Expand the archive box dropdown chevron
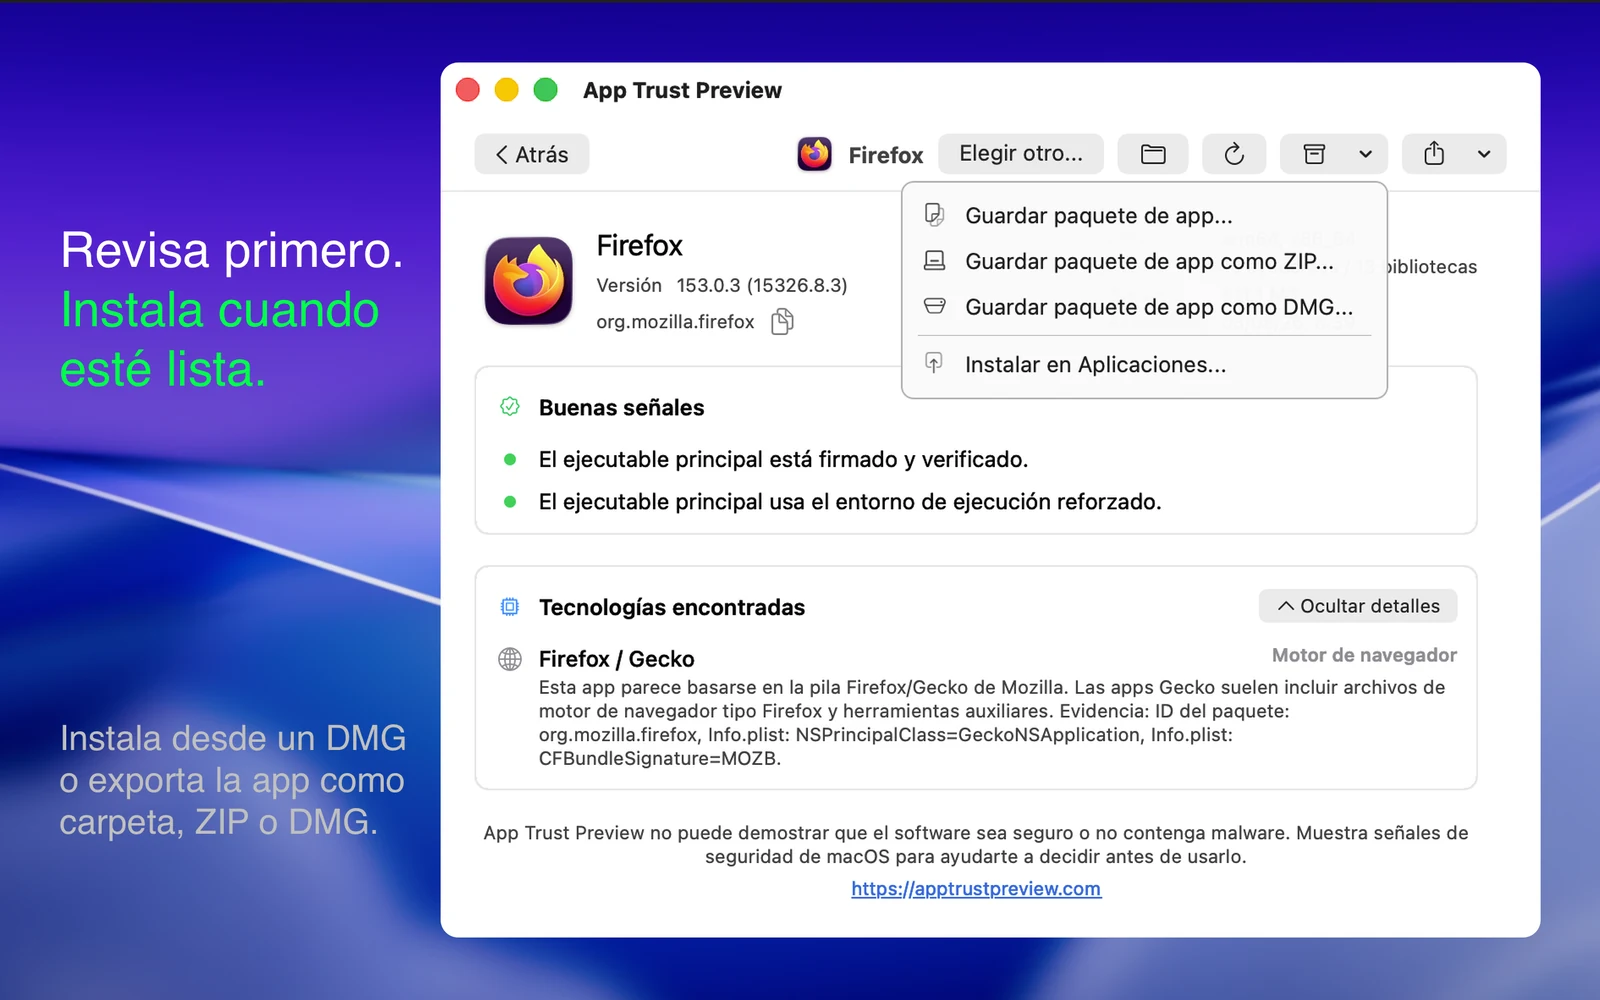The height and width of the screenshot is (1000, 1600). 1366,154
